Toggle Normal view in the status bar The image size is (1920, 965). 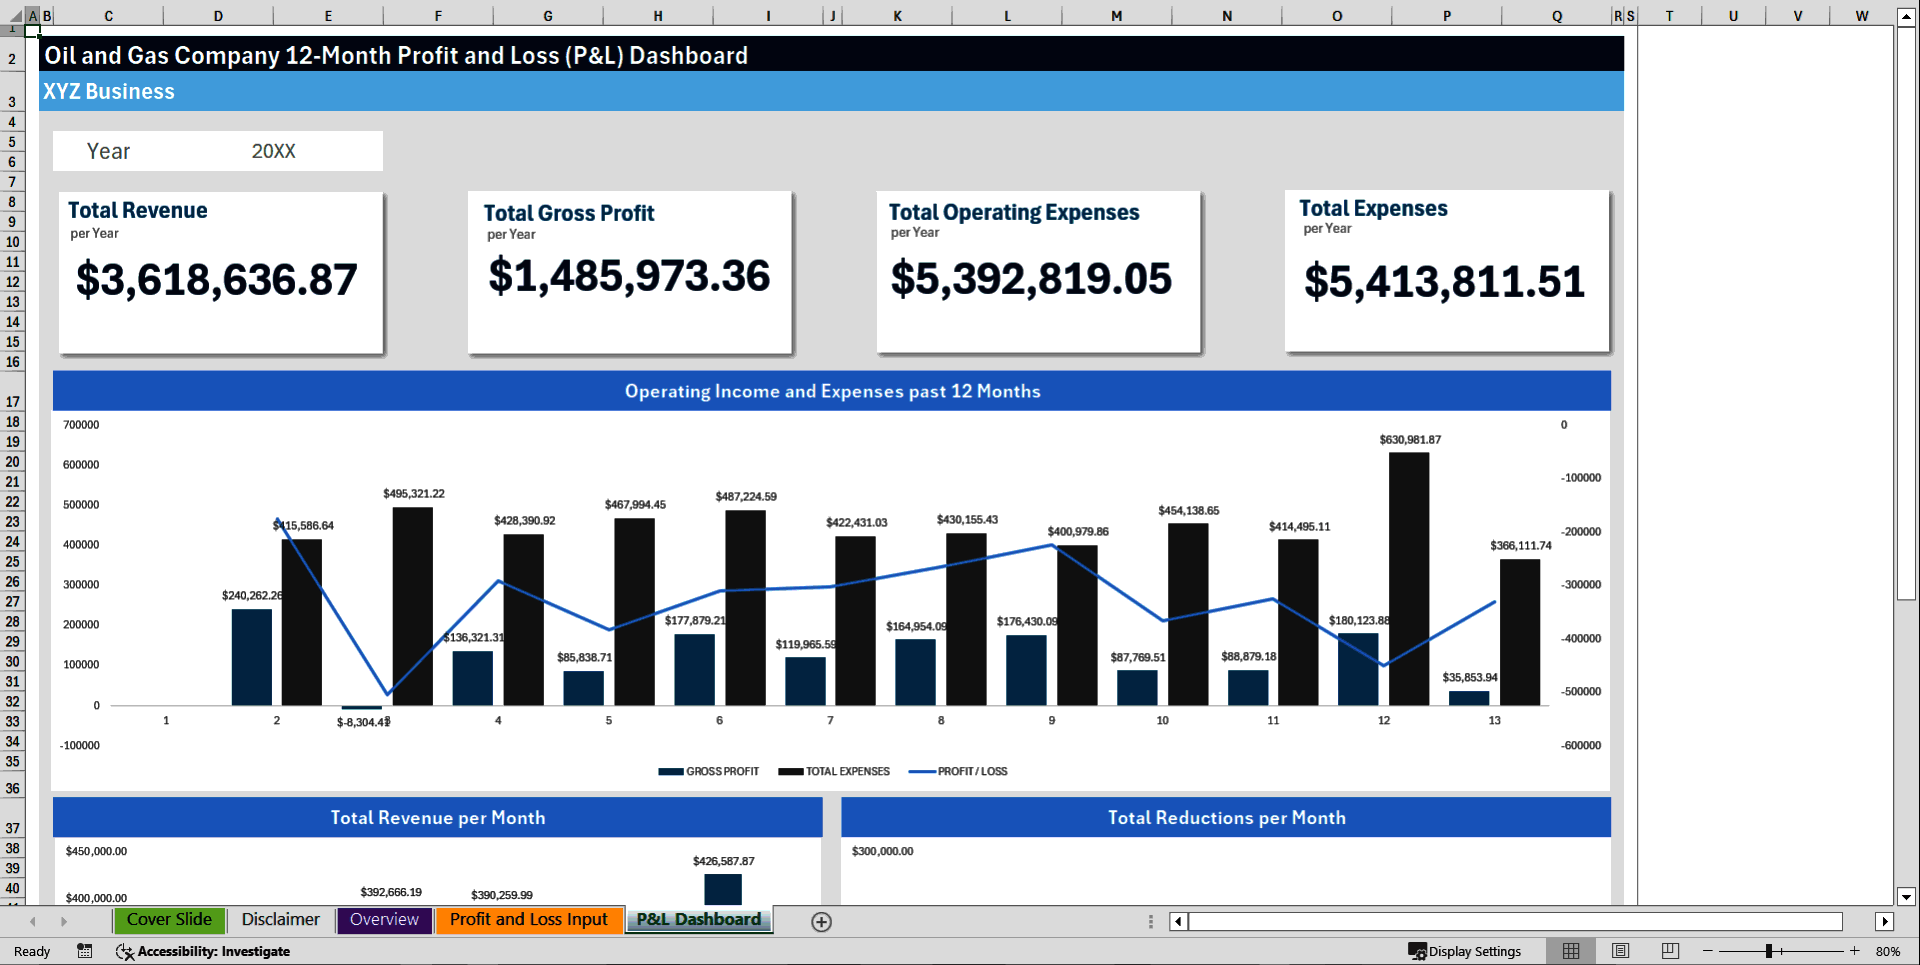(x=1570, y=950)
